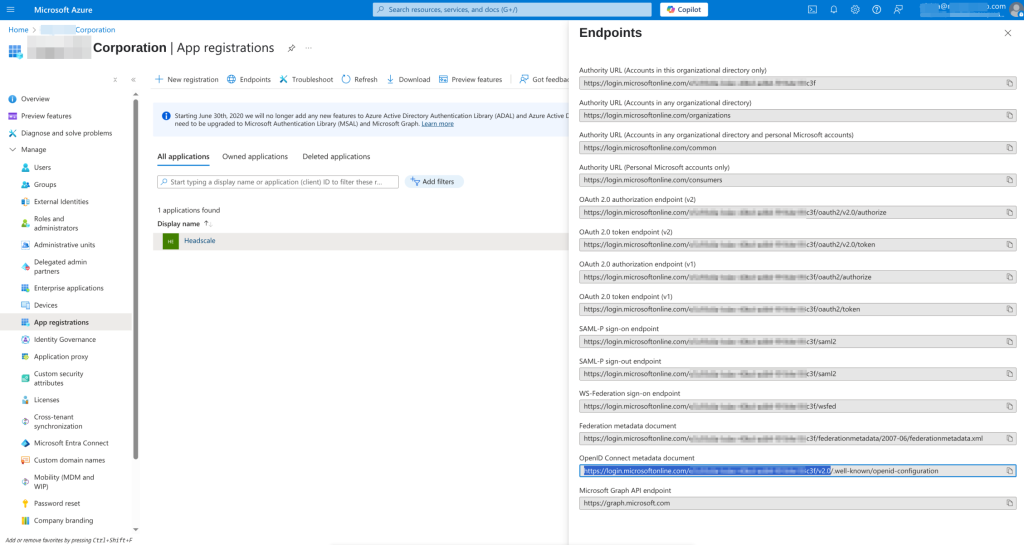The height and width of the screenshot is (545, 1024).
Task: Open Cloud Shell from top bar
Action: pos(812,10)
